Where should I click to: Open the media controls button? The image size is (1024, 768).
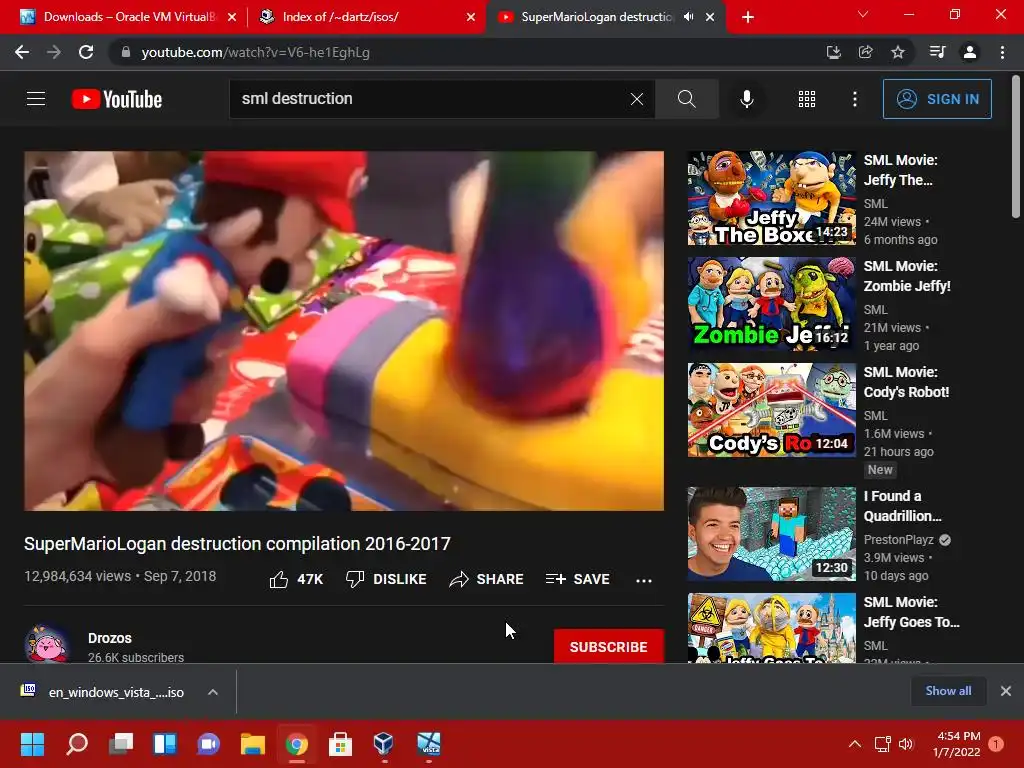click(x=937, y=52)
